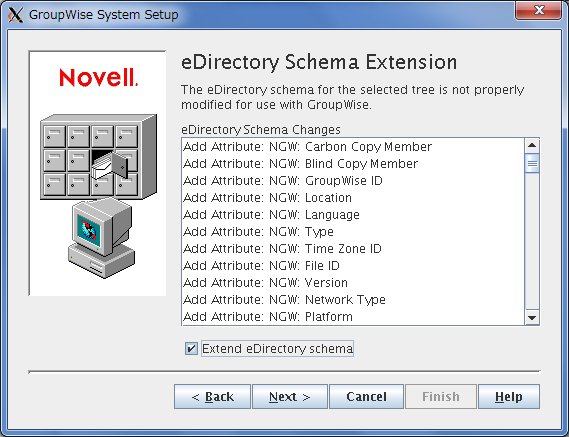Click the scrollbar thumb in schema changes list
Screen dimensions: 569x437
[532, 163]
